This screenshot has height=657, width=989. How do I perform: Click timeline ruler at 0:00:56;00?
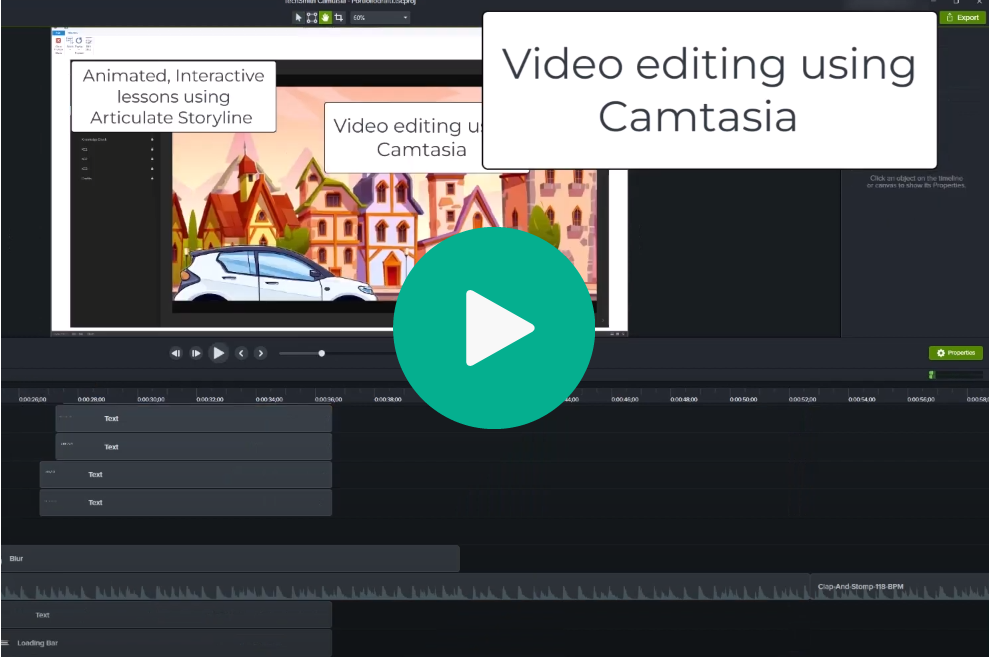click(921, 399)
